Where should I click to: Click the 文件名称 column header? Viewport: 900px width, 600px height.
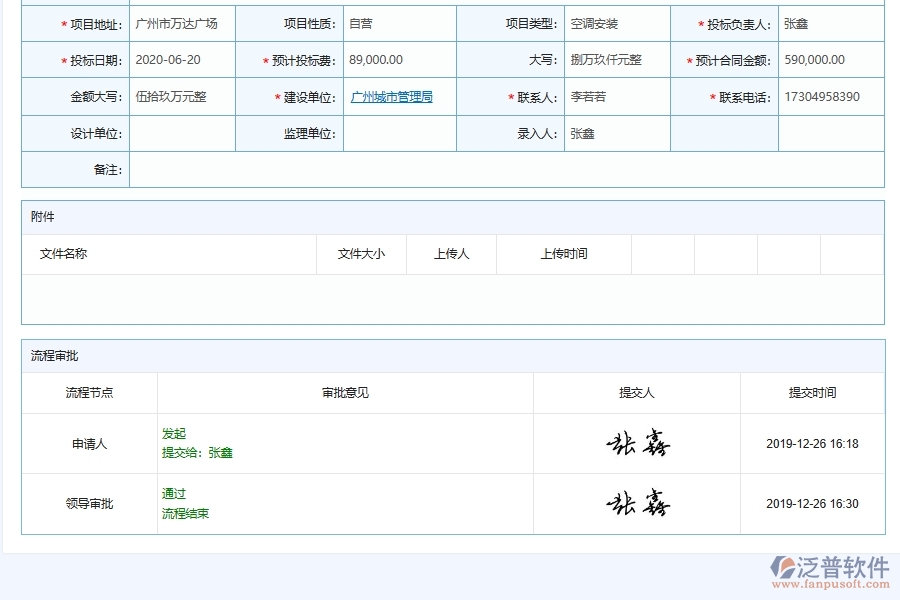coord(63,254)
